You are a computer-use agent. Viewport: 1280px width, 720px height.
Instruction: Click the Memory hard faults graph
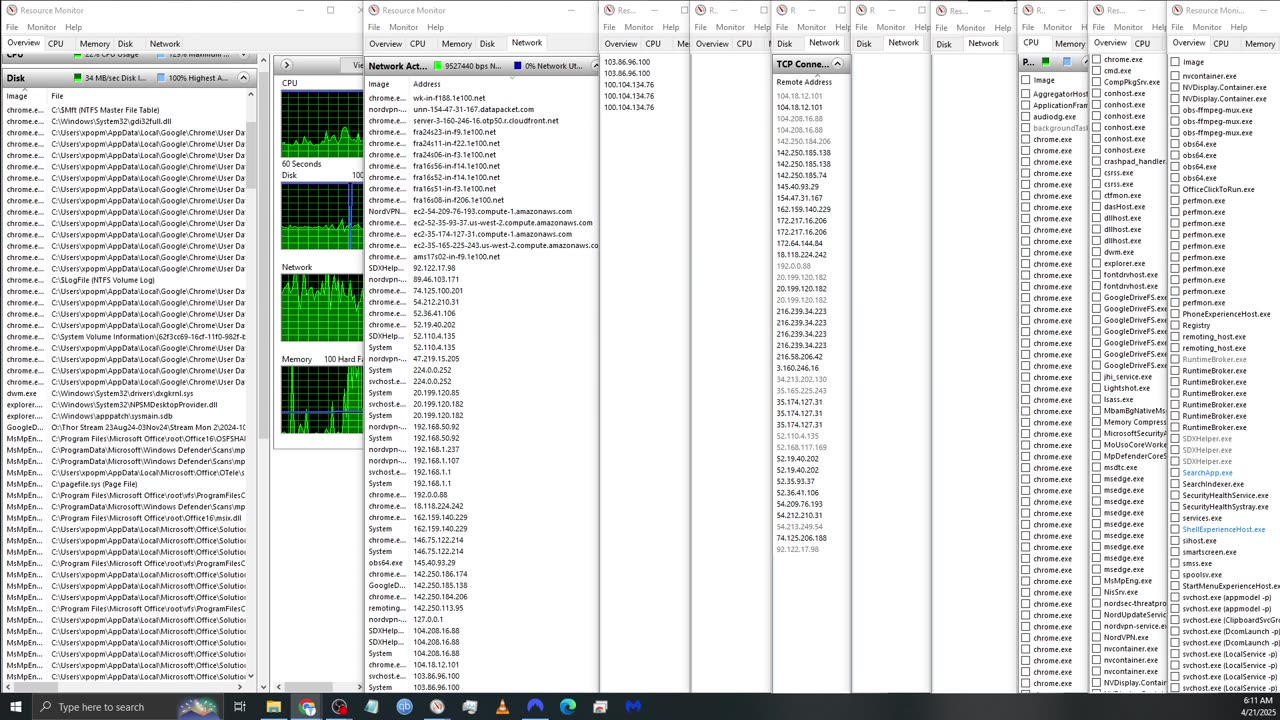tap(322, 400)
